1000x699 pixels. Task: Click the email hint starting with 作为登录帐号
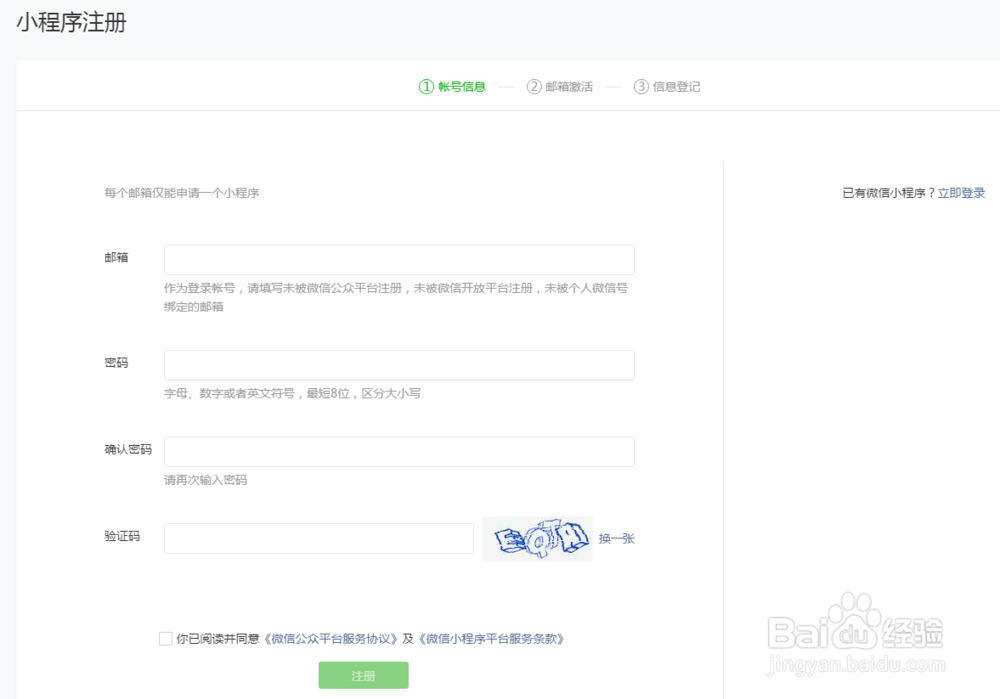pyautogui.click(x=396, y=297)
